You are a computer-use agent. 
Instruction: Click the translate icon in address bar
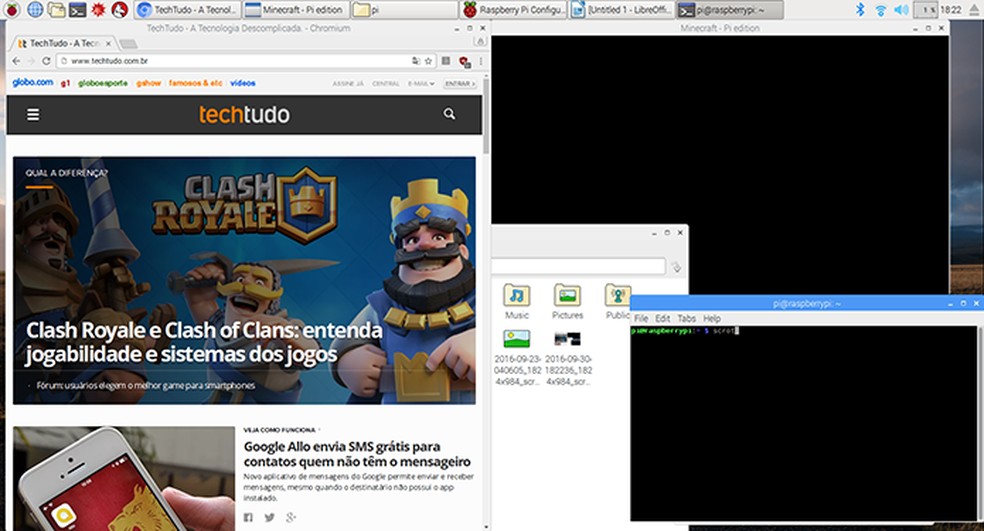415,61
